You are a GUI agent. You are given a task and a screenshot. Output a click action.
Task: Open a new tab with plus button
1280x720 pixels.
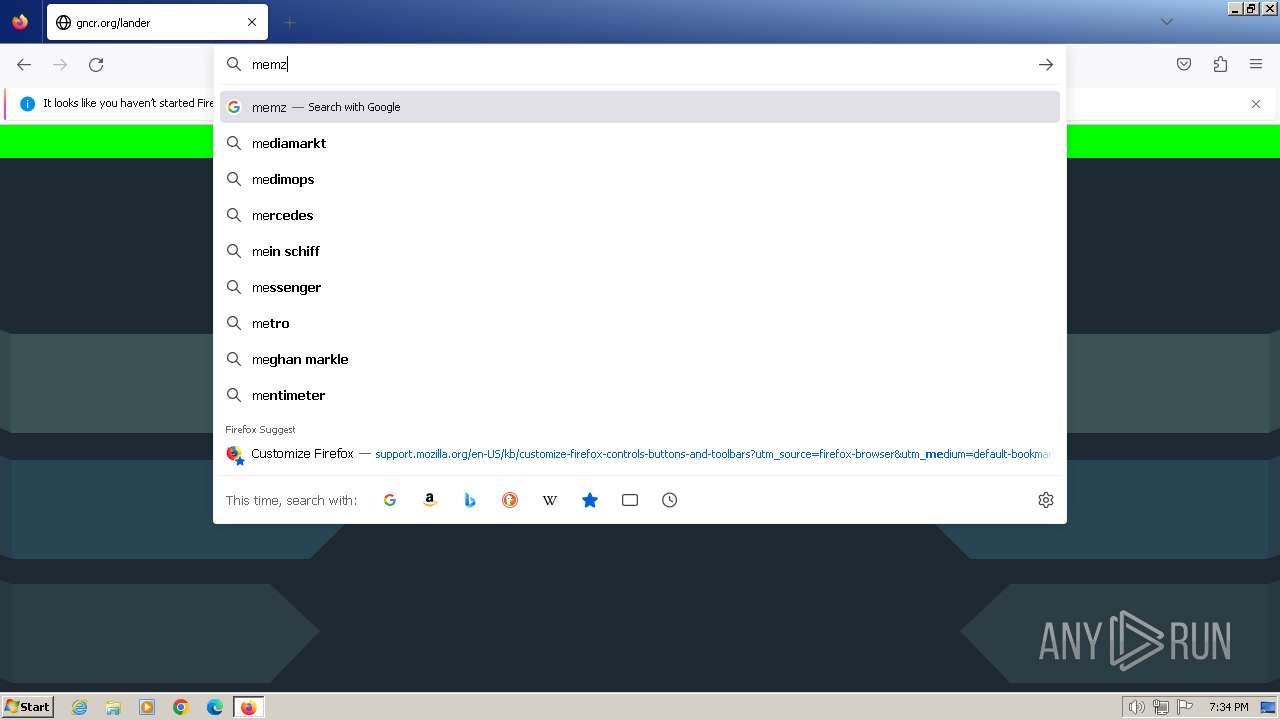[289, 22]
